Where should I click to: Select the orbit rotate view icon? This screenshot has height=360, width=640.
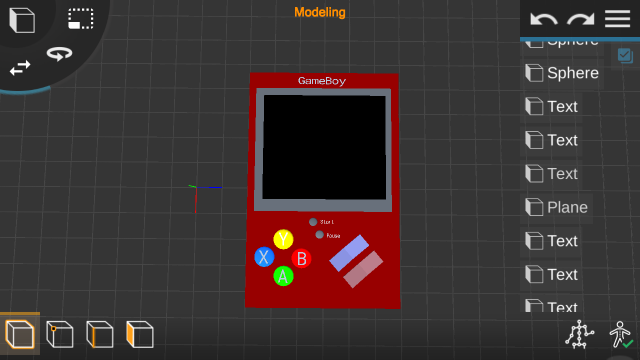pyautogui.click(x=59, y=54)
